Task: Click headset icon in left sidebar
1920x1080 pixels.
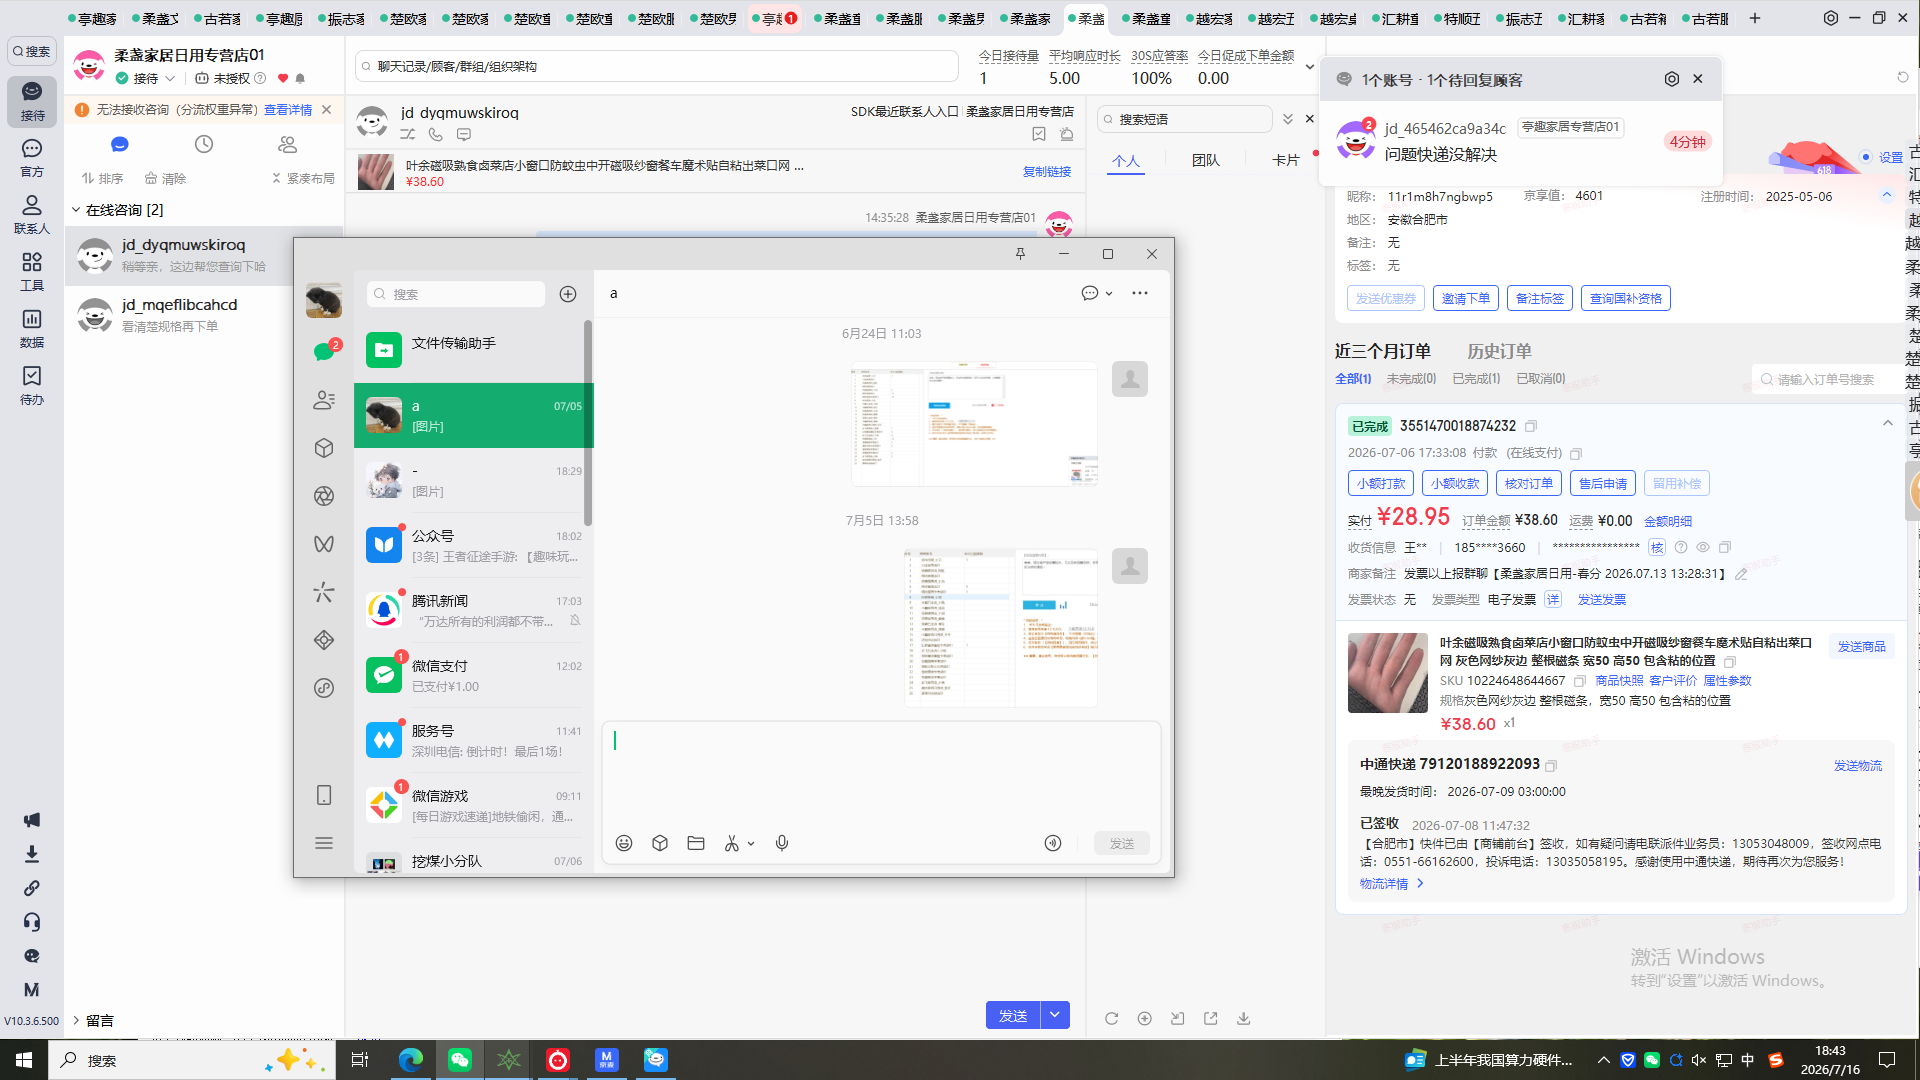Action: pos(32,922)
